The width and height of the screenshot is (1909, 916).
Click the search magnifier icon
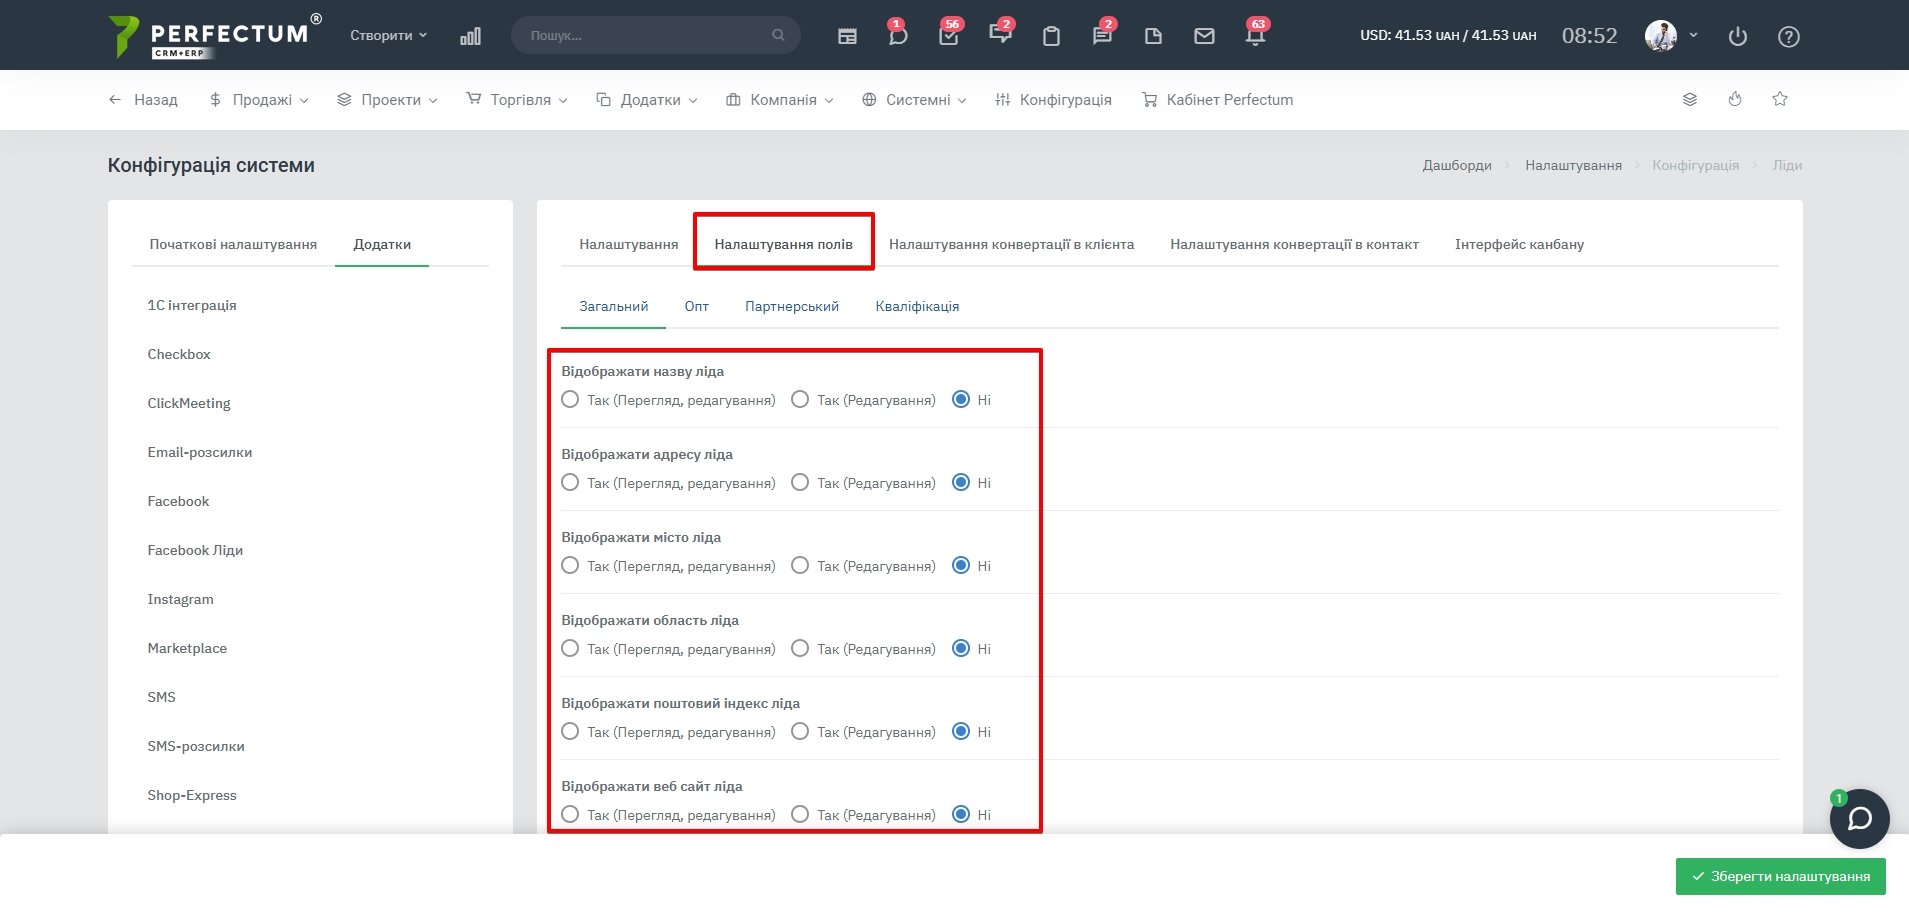778,35
